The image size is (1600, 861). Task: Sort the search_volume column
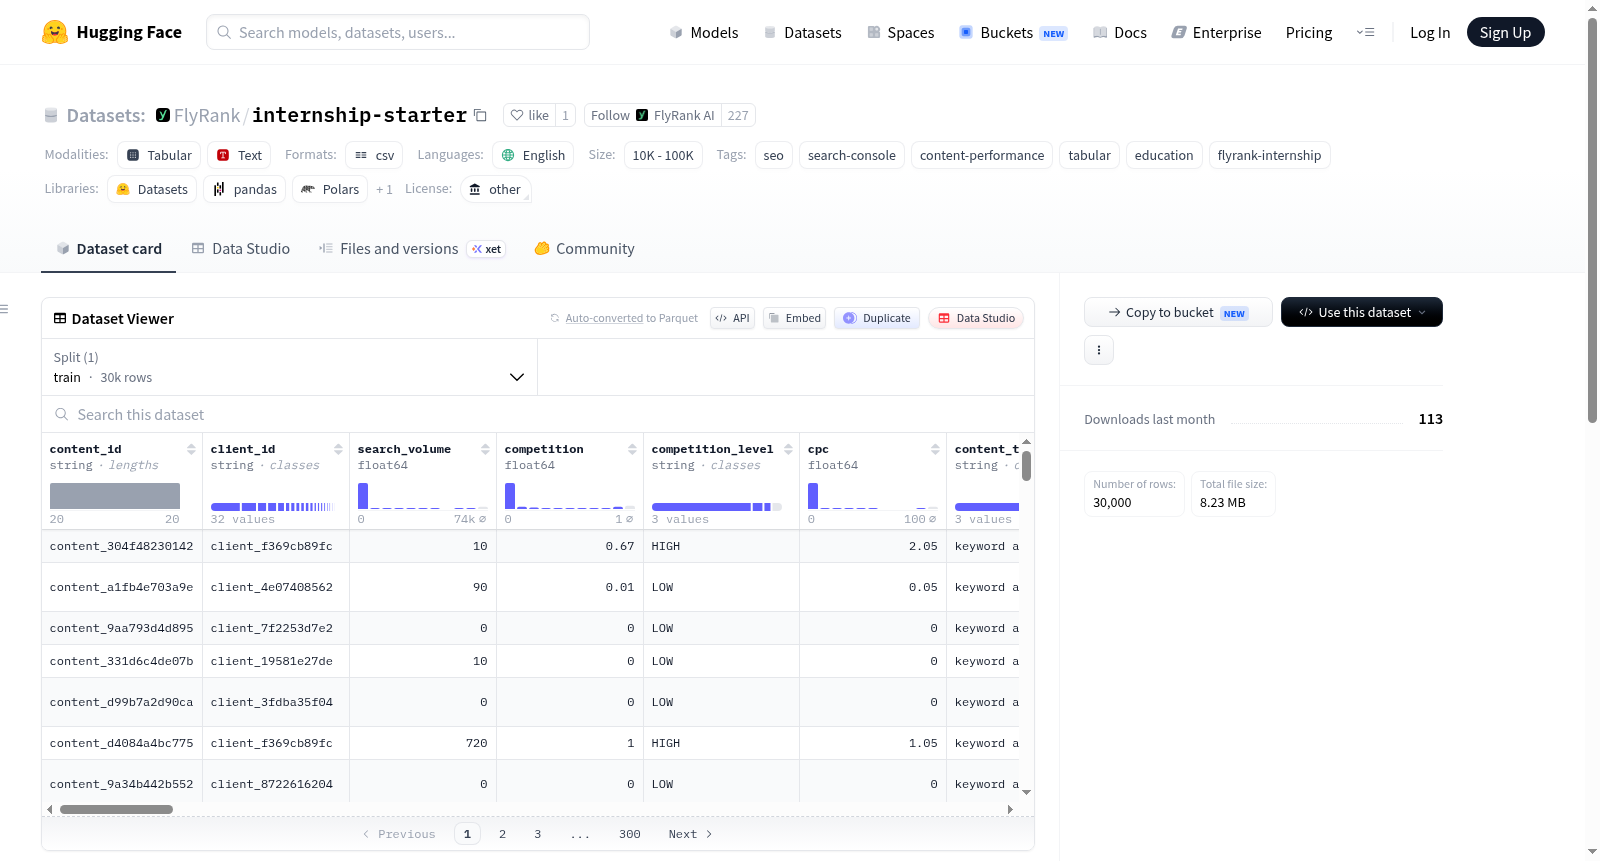coord(485,449)
